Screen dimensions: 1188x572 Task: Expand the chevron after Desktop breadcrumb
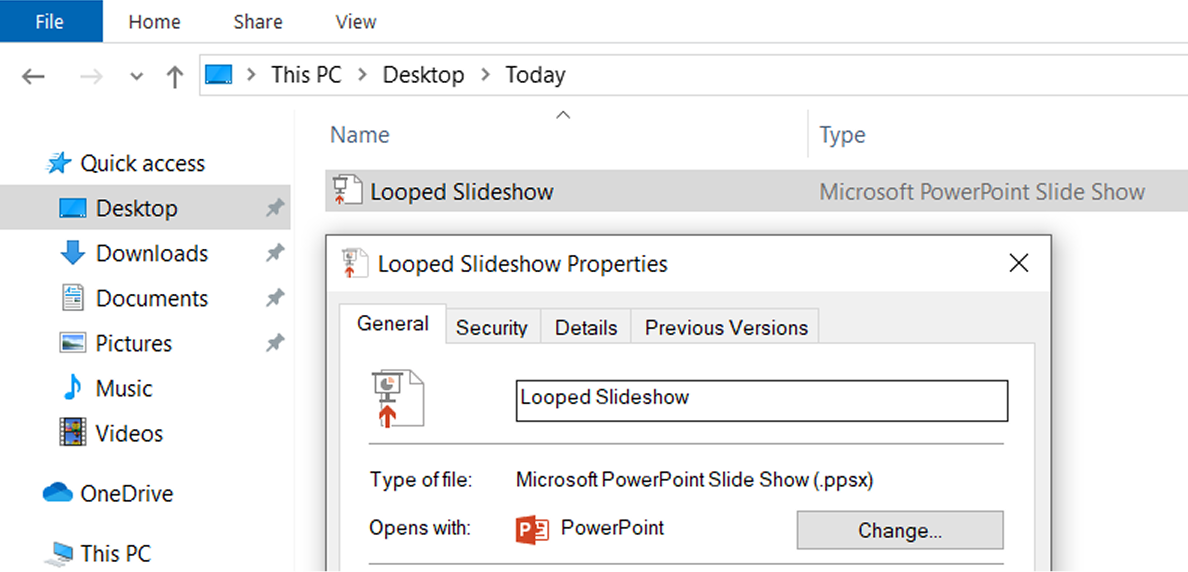(x=486, y=75)
